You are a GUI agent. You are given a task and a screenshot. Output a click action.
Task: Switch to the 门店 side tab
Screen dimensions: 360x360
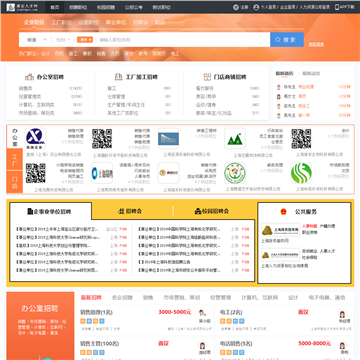[15, 182]
